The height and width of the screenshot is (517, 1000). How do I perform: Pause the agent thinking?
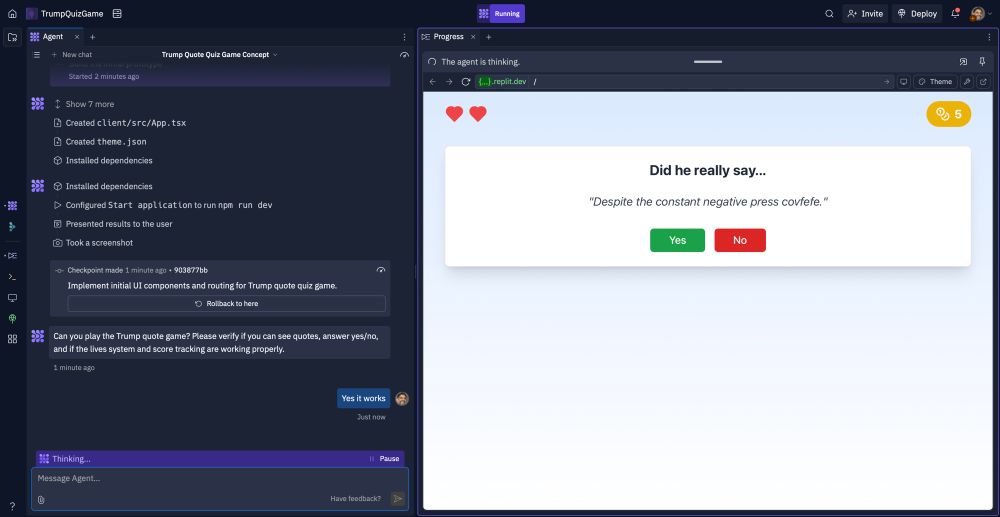pos(385,458)
